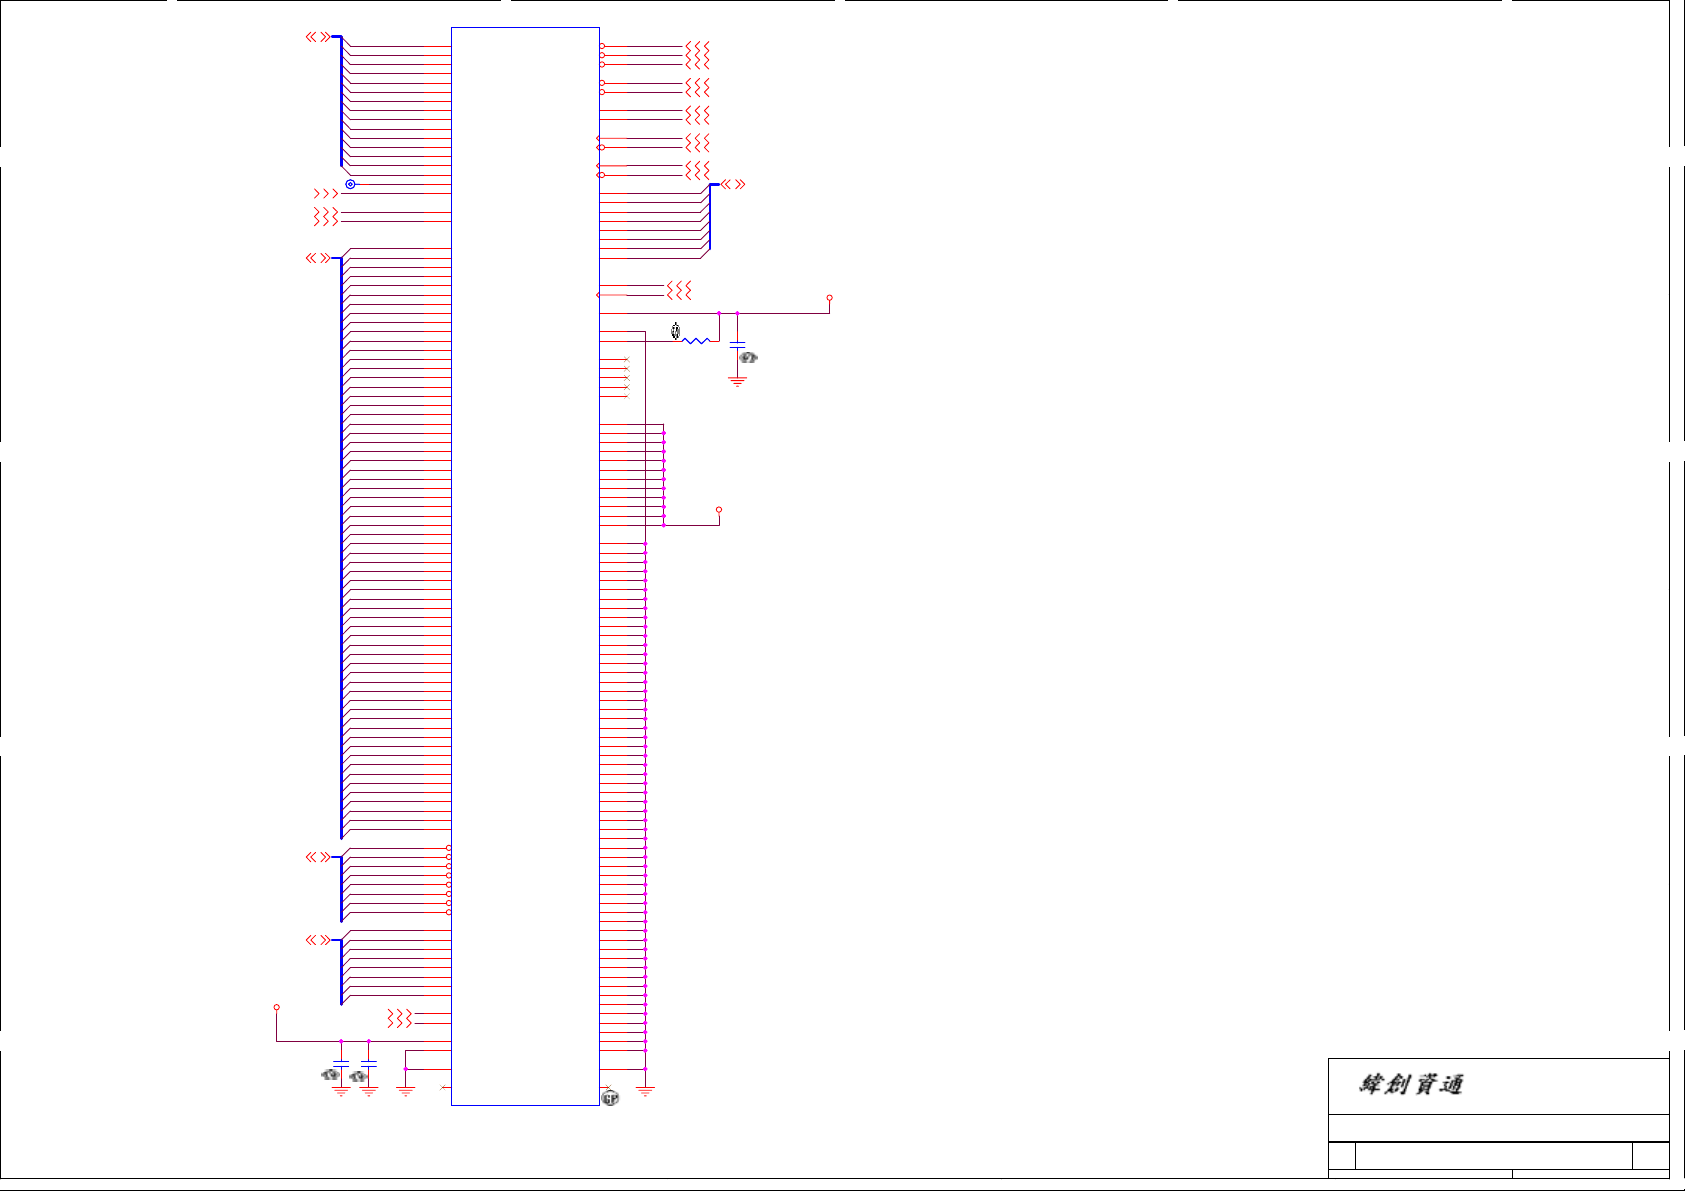Click the 緯創資通 logo in the title block

[1411, 1084]
